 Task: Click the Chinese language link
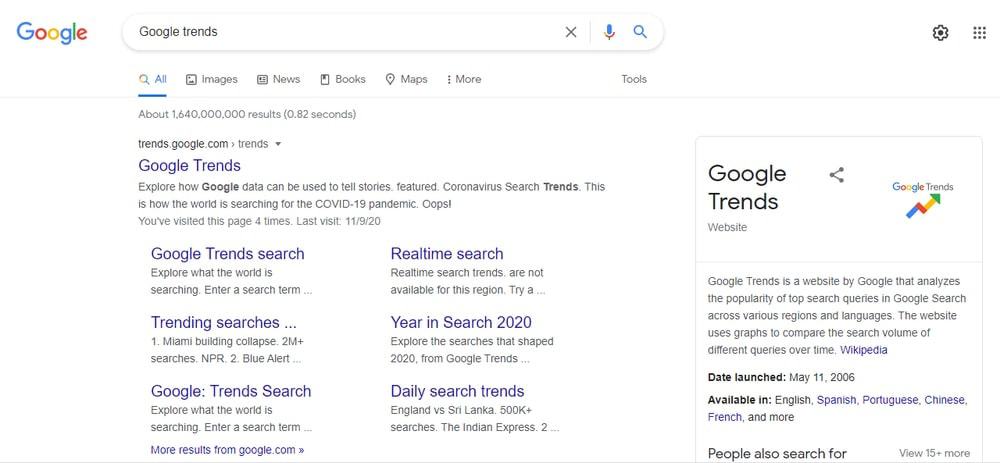click(945, 400)
